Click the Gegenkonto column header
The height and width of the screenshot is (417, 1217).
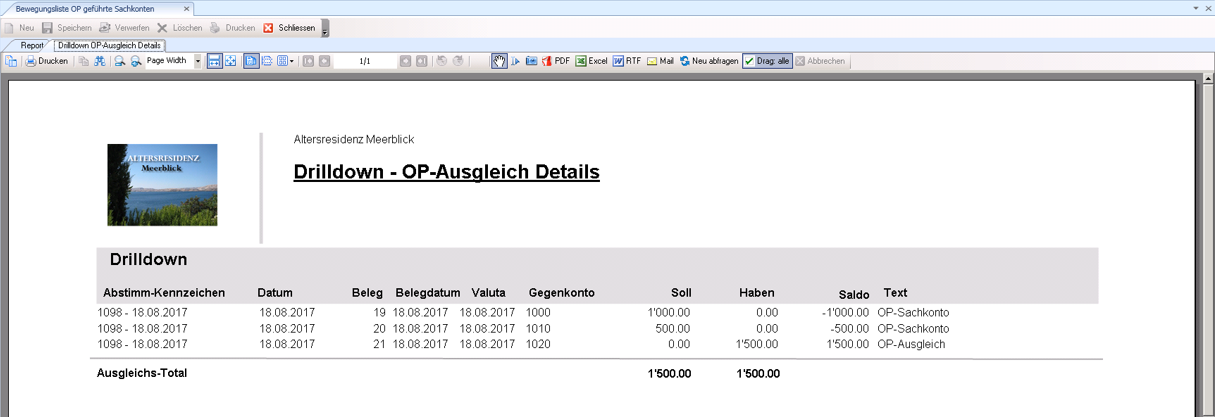(x=562, y=293)
